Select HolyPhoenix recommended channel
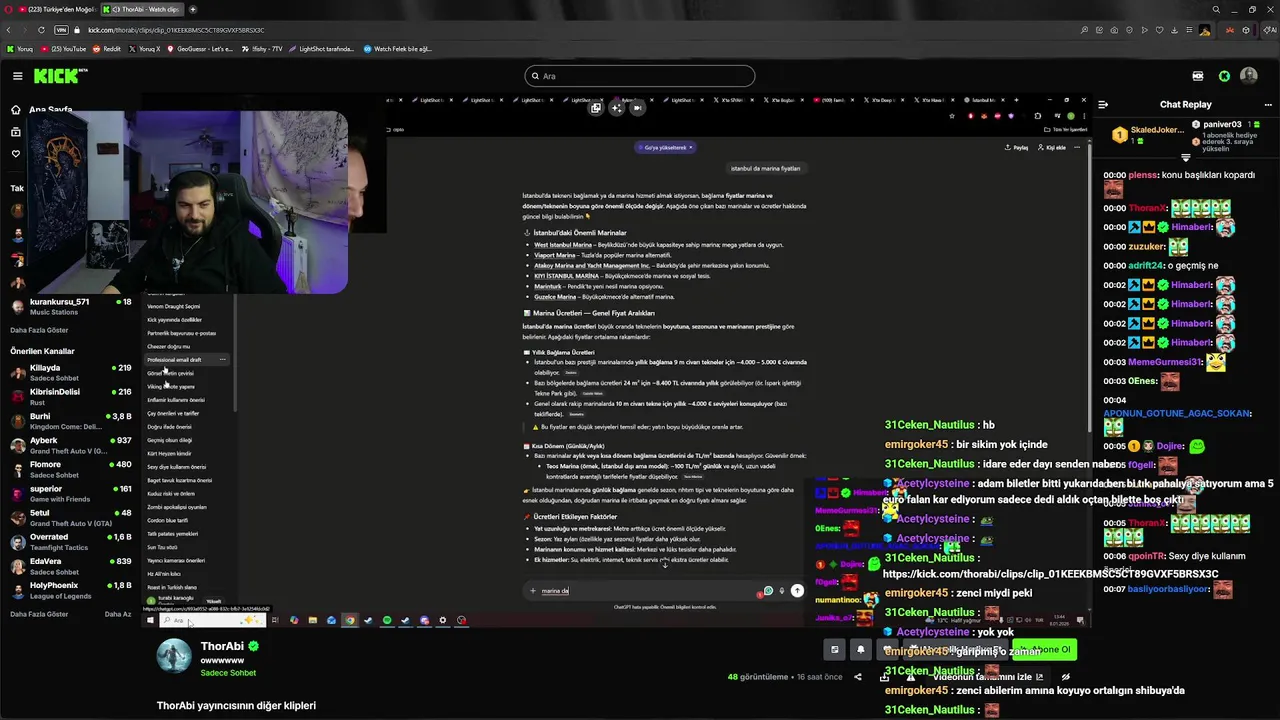This screenshot has width=1280, height=720. pyautogui.click(x=70, y=590)
